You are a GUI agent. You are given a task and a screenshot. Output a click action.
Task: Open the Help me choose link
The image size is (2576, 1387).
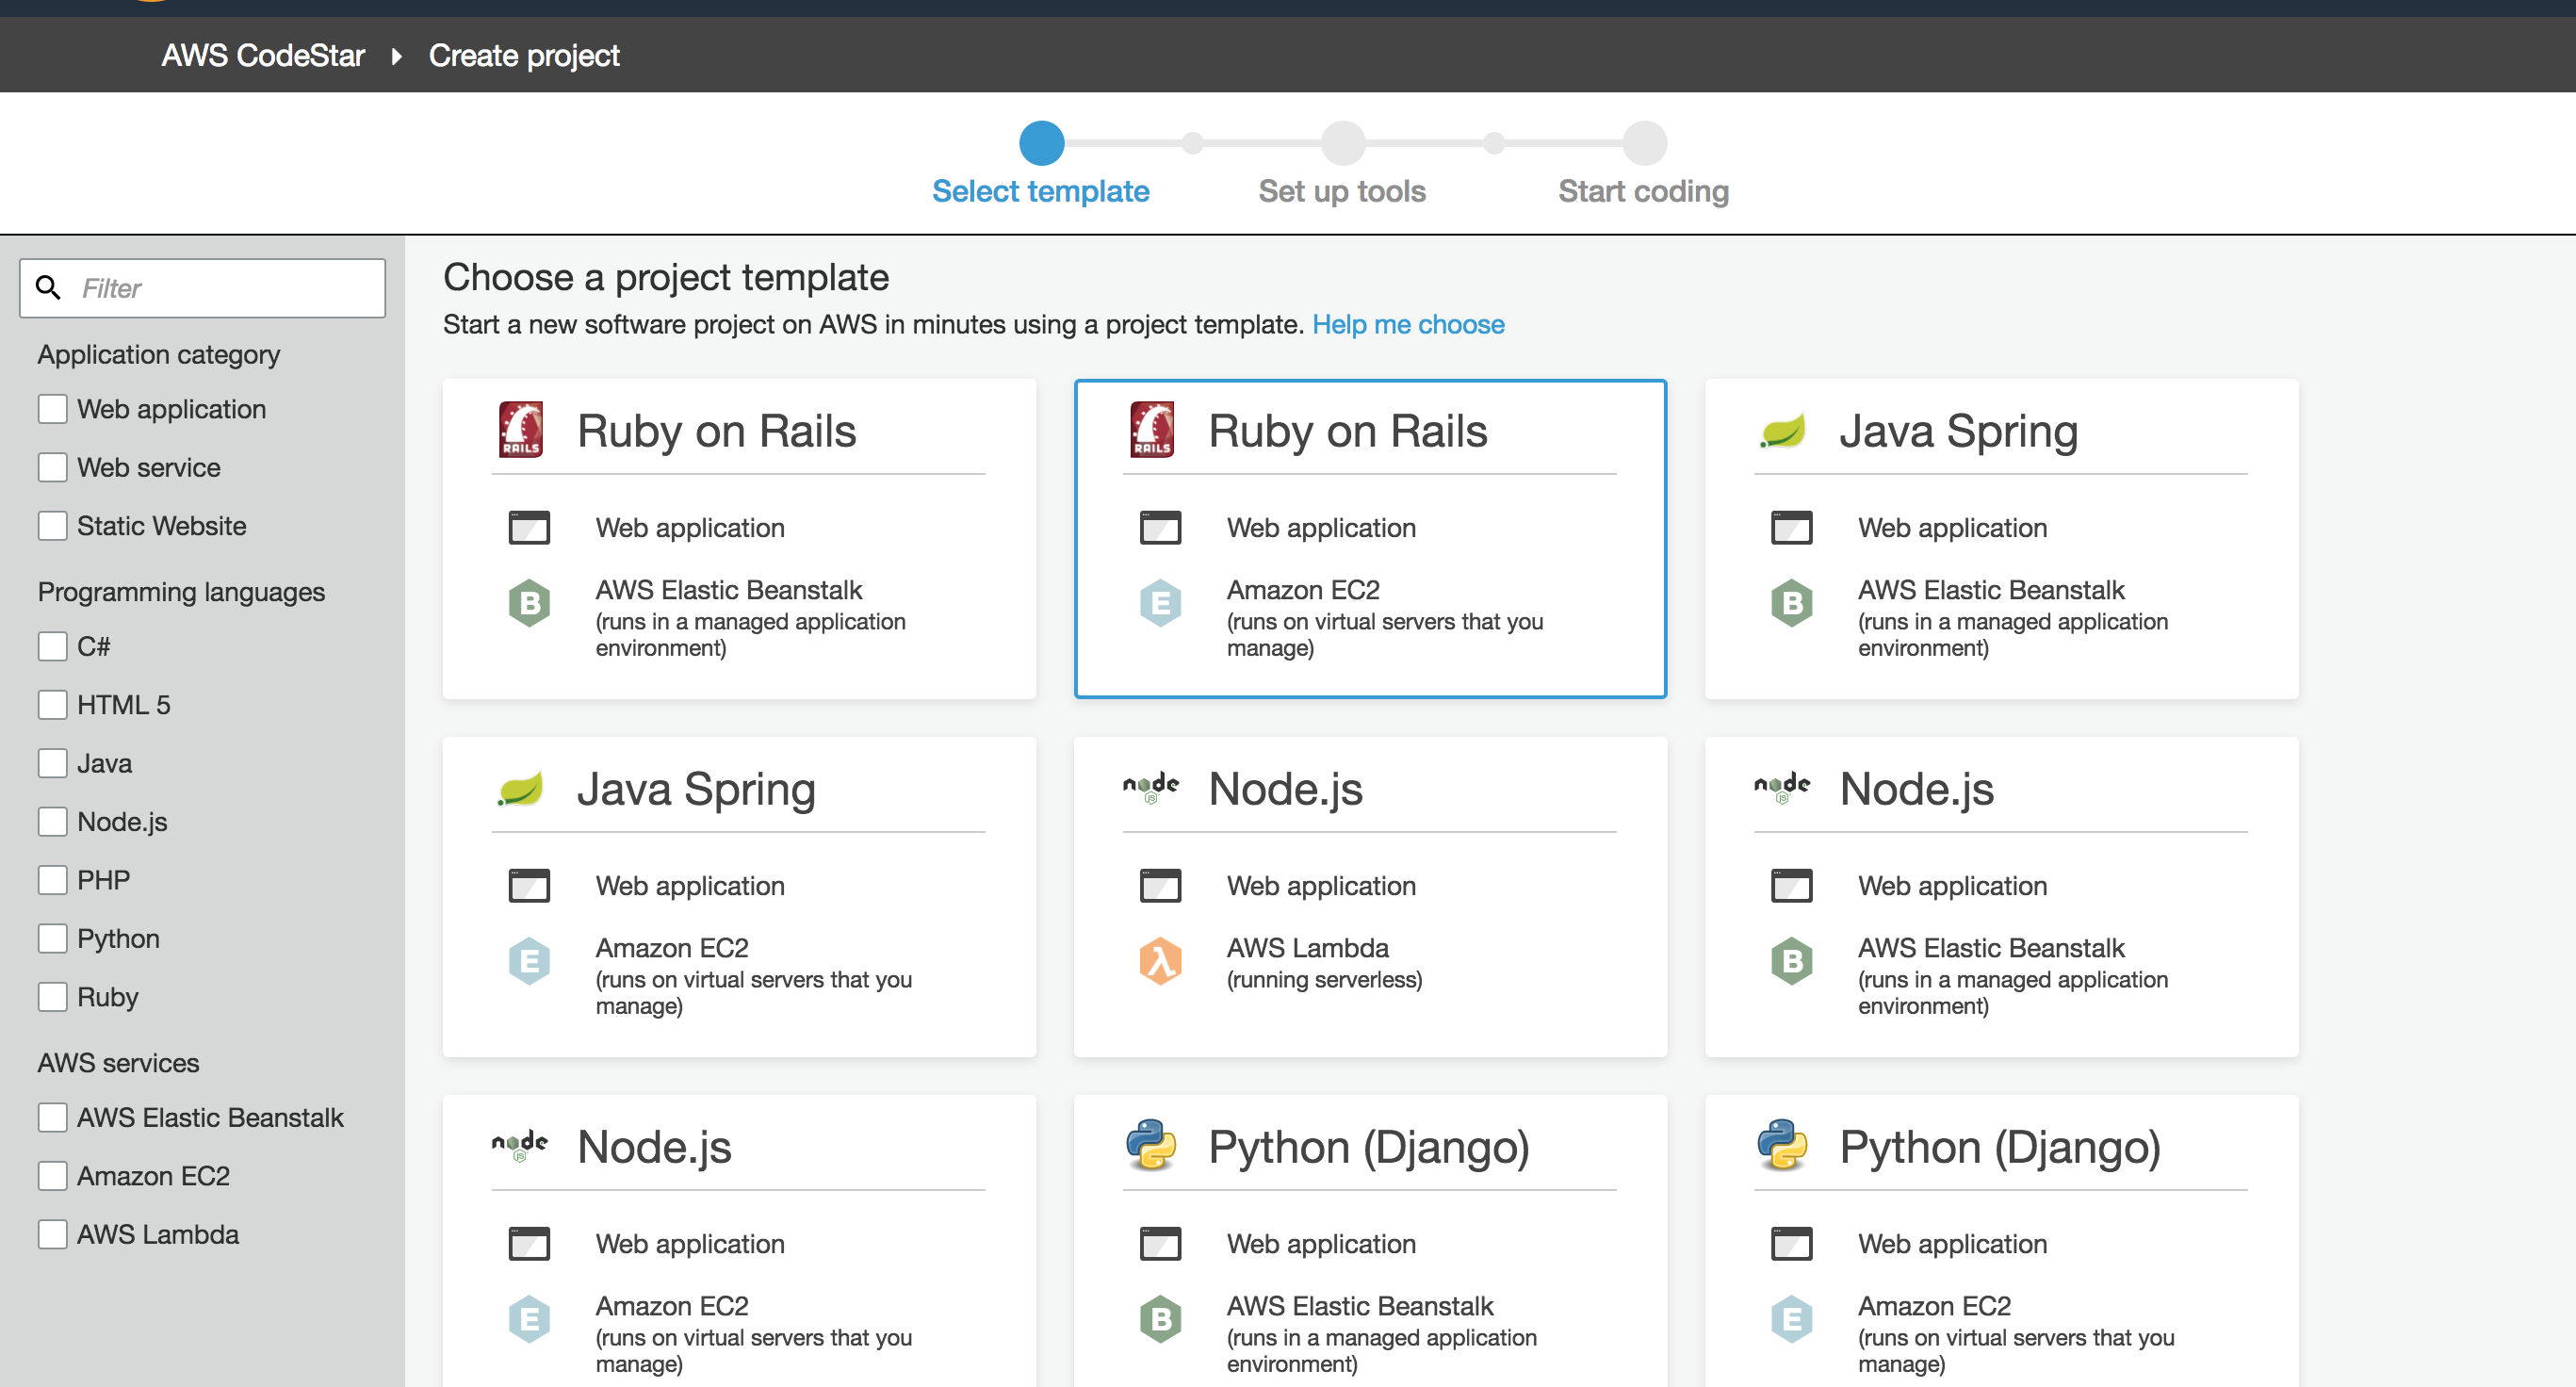coord(1408,324)
